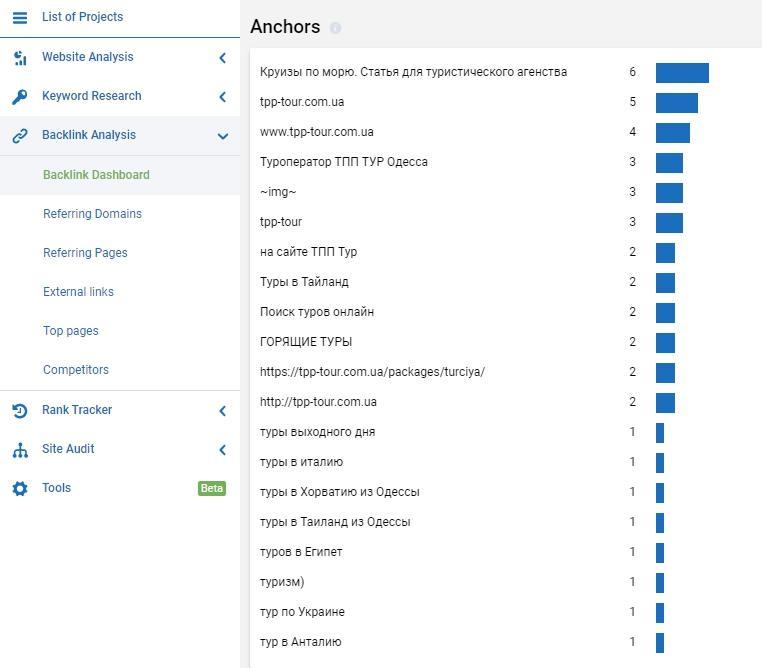
Task: Open the hamburger menu icon
Action: coord(20,17)
